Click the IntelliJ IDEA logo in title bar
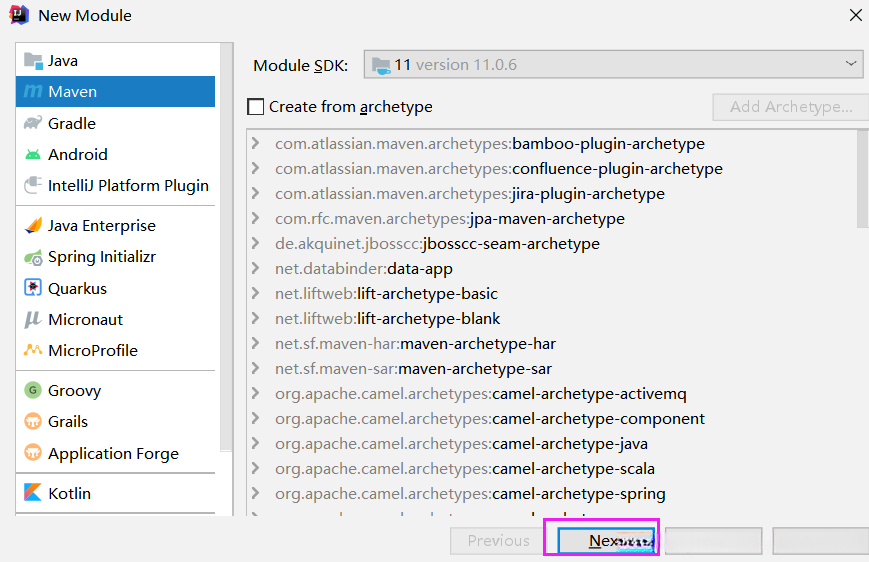Screen dimensions: 869x562 (x=19, y=15)
